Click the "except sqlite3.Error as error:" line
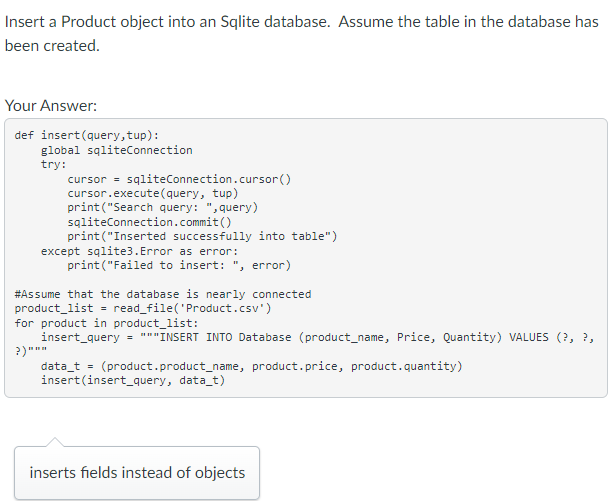Screen dimensions: 613x501 (x=139, y=251)
